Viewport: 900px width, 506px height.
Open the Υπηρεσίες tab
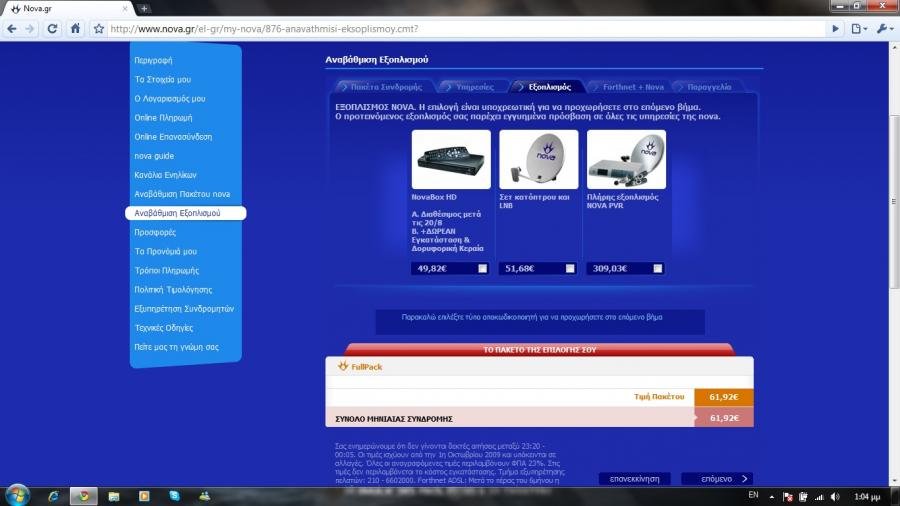coord(469,87)
